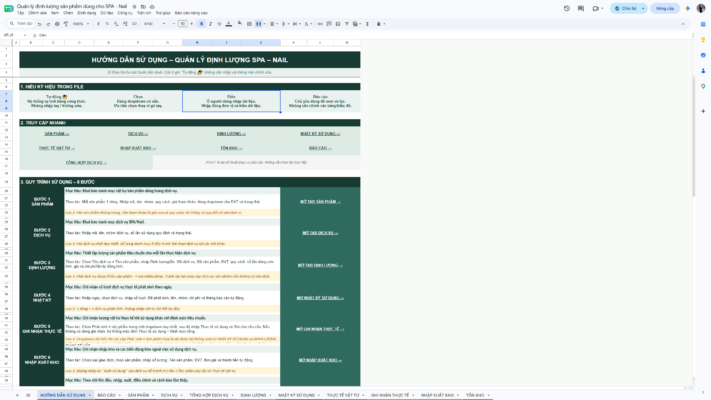Open the comments panel icon
This screenshot has height=400, width=711.
pos(581,9)
